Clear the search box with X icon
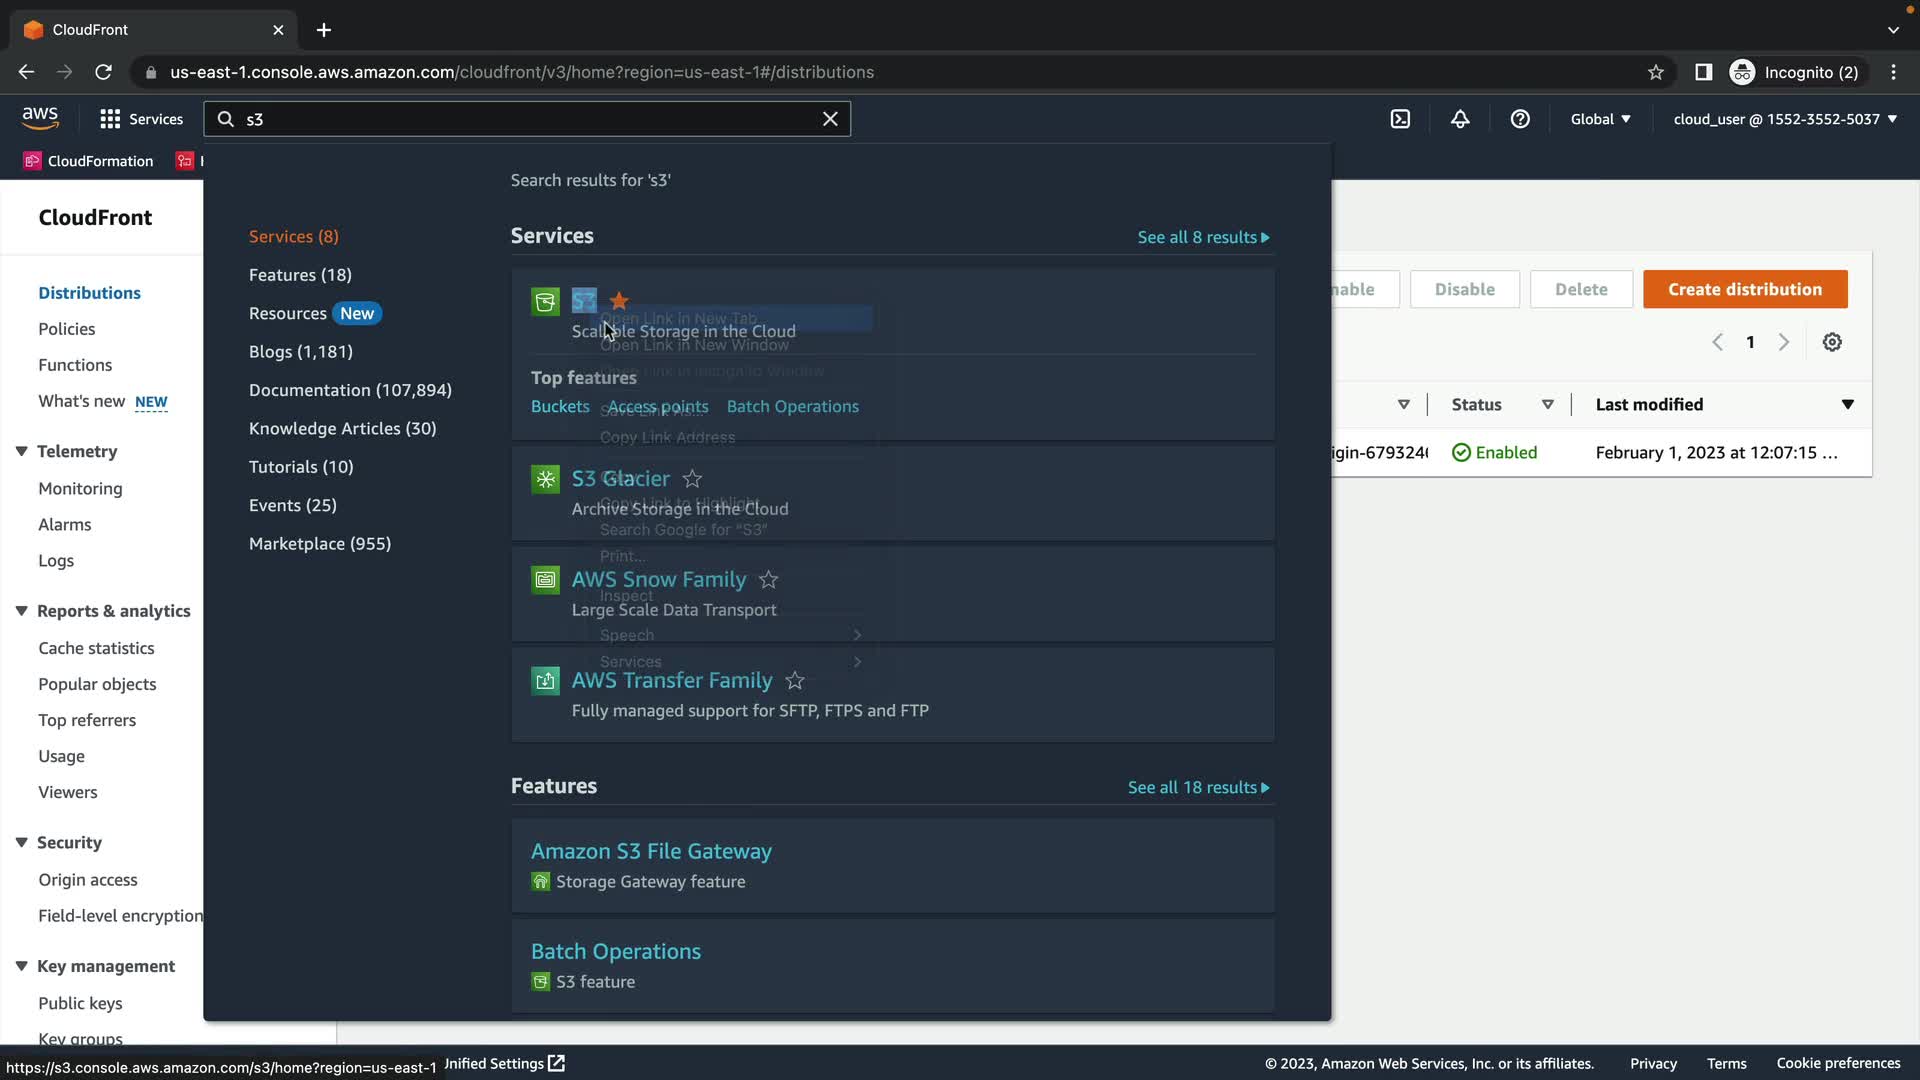Image resolution: width=1920 pixels, height=1080 pixels. click(830, 119)
